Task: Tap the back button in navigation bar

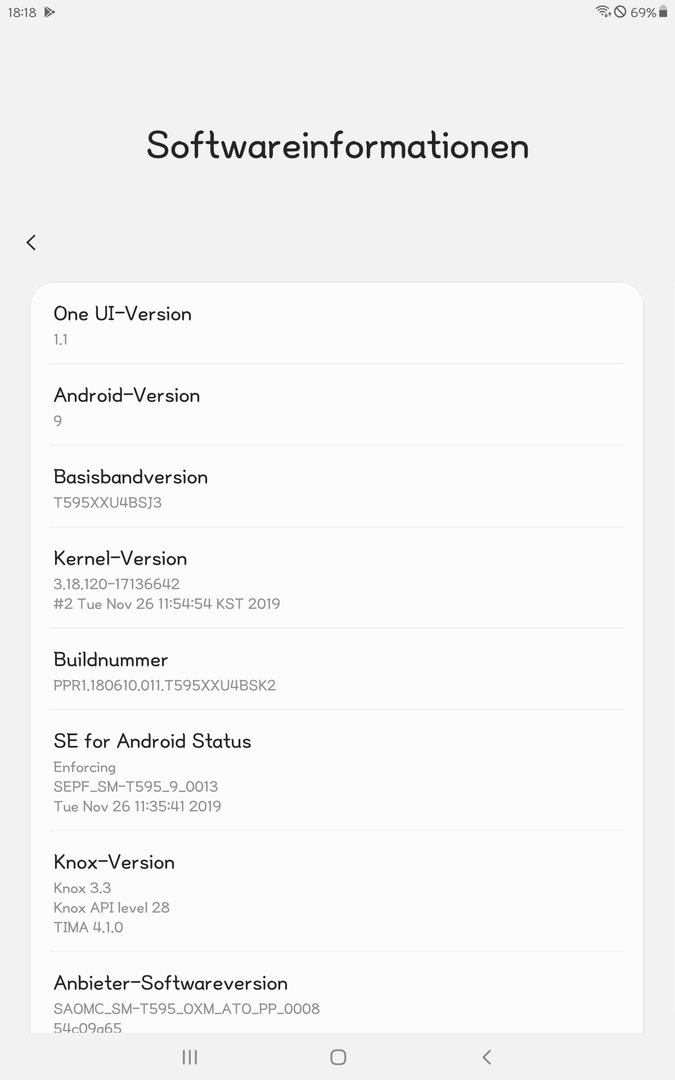Action: coord(487,1057)
